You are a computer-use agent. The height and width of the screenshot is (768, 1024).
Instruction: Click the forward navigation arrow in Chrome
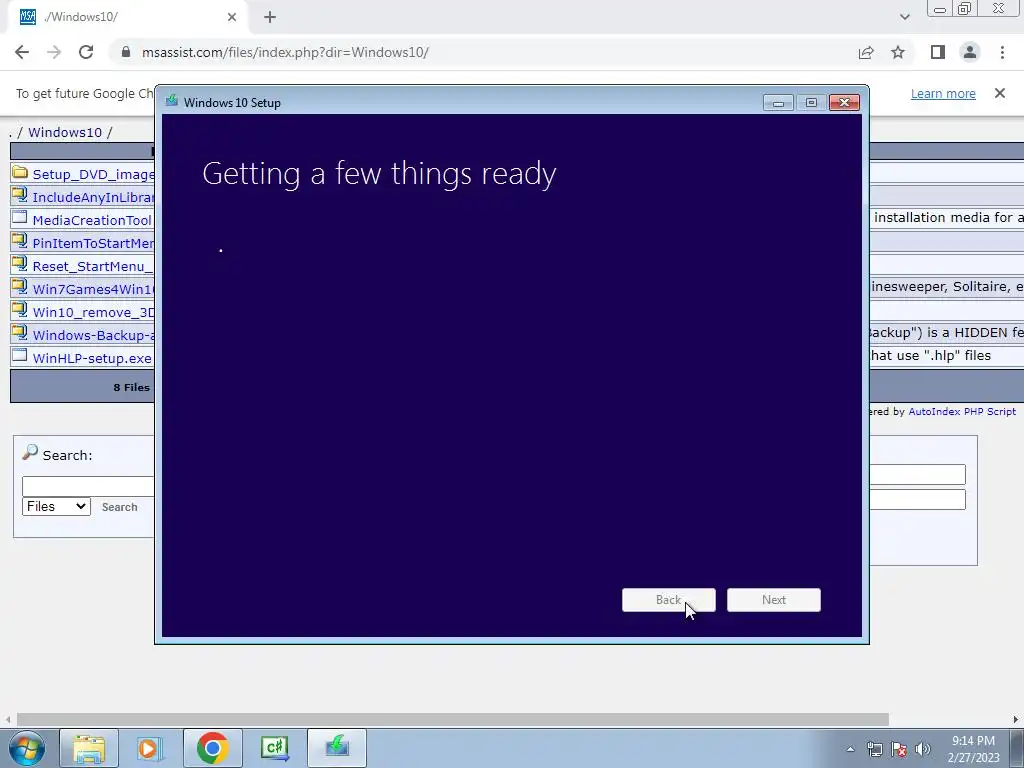pos(54,52)
